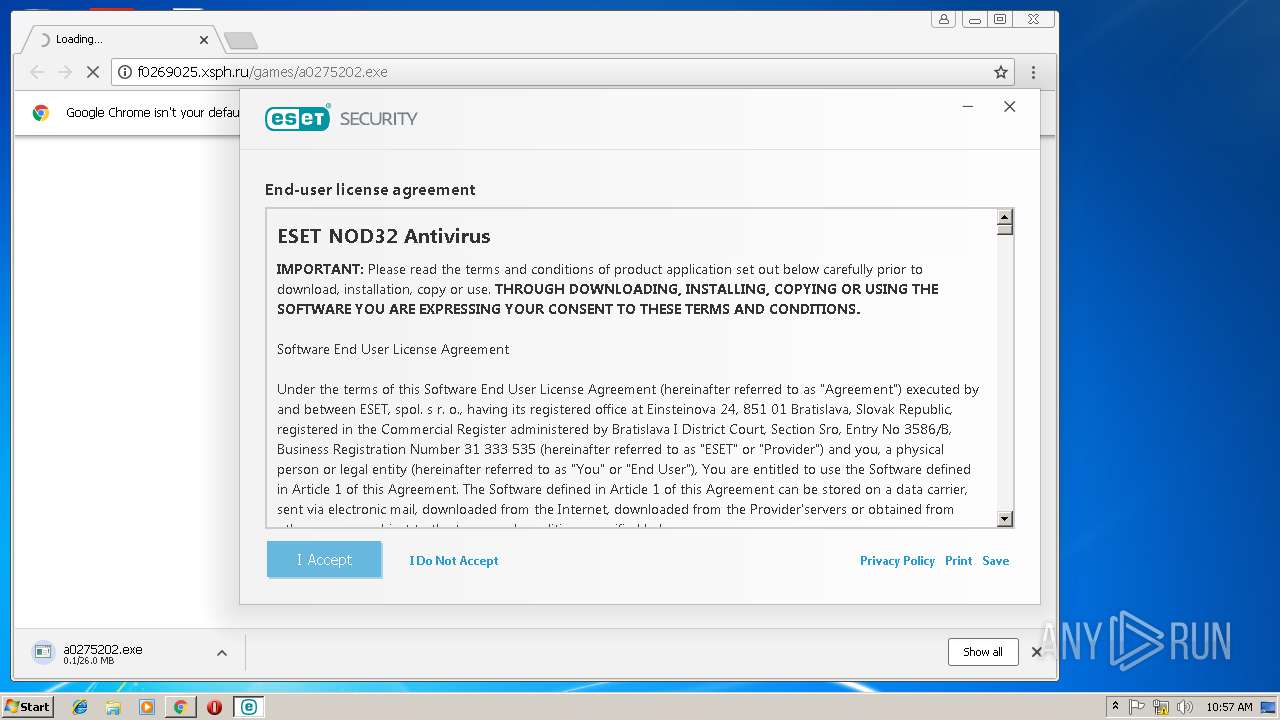Accept the ESET license agreement
This screenshot has height=720, width=1280.
pyautogui.click(x=324, y=560)
